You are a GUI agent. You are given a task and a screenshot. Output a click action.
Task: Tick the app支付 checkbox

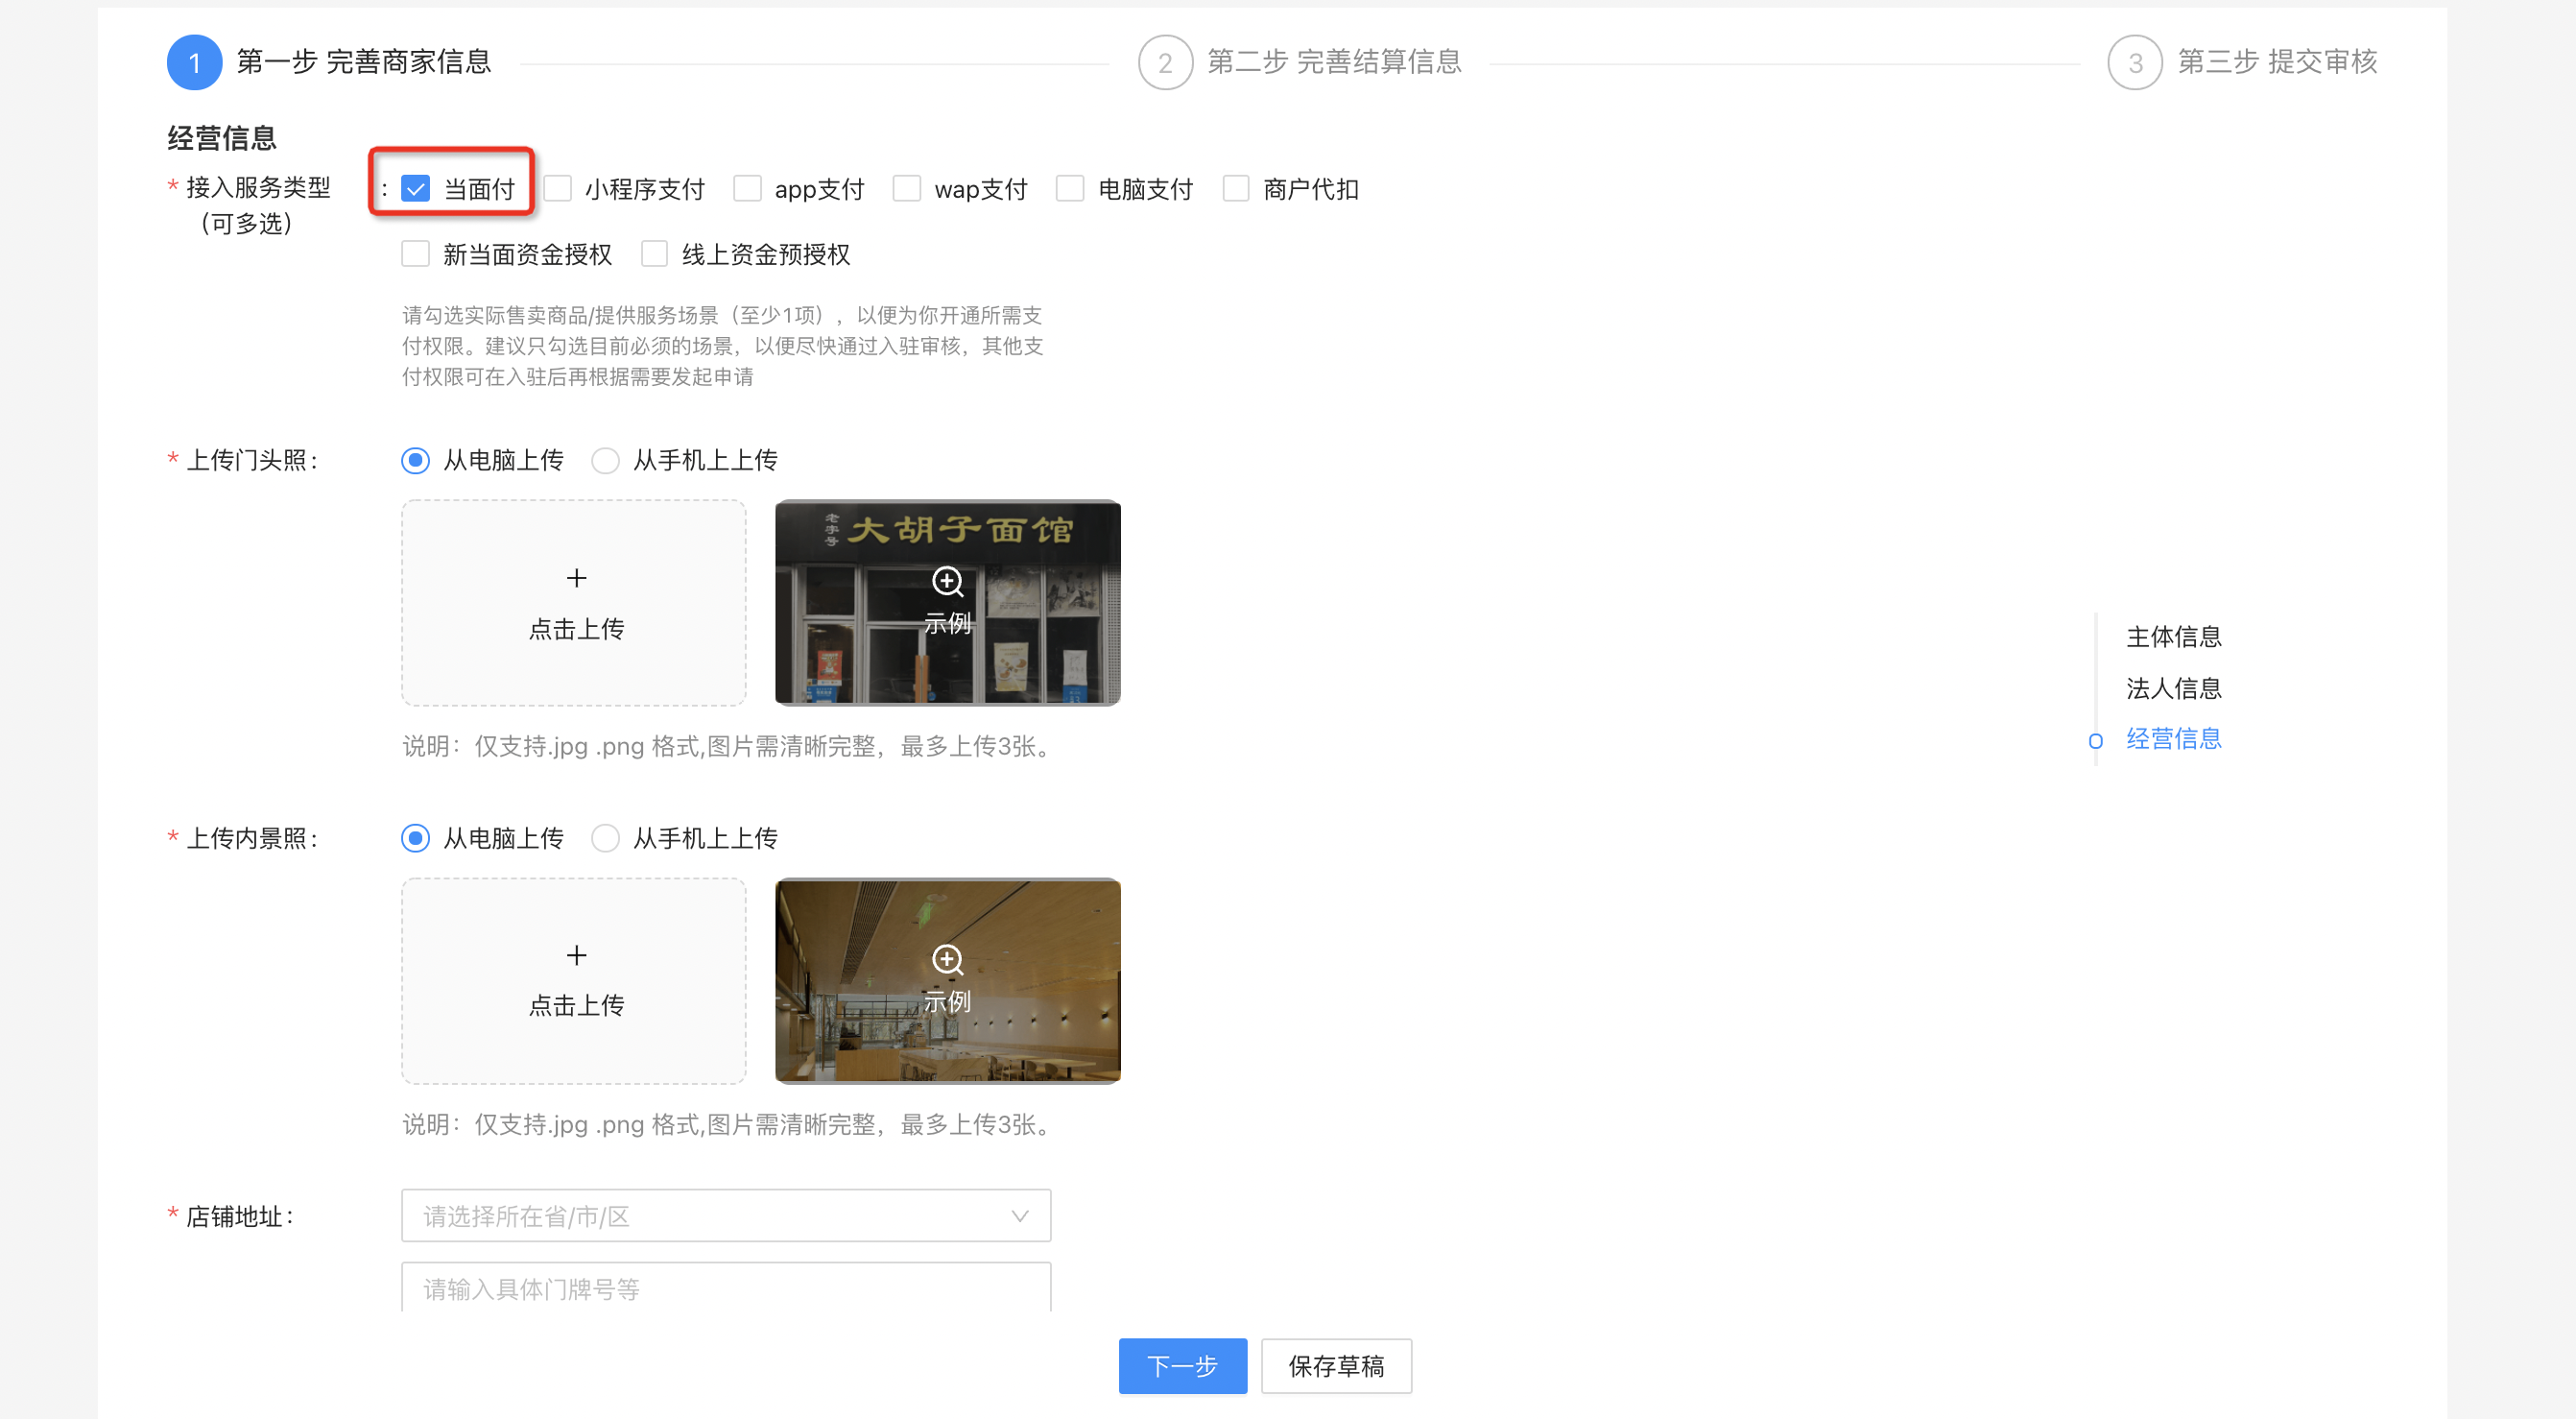(747, 189)
